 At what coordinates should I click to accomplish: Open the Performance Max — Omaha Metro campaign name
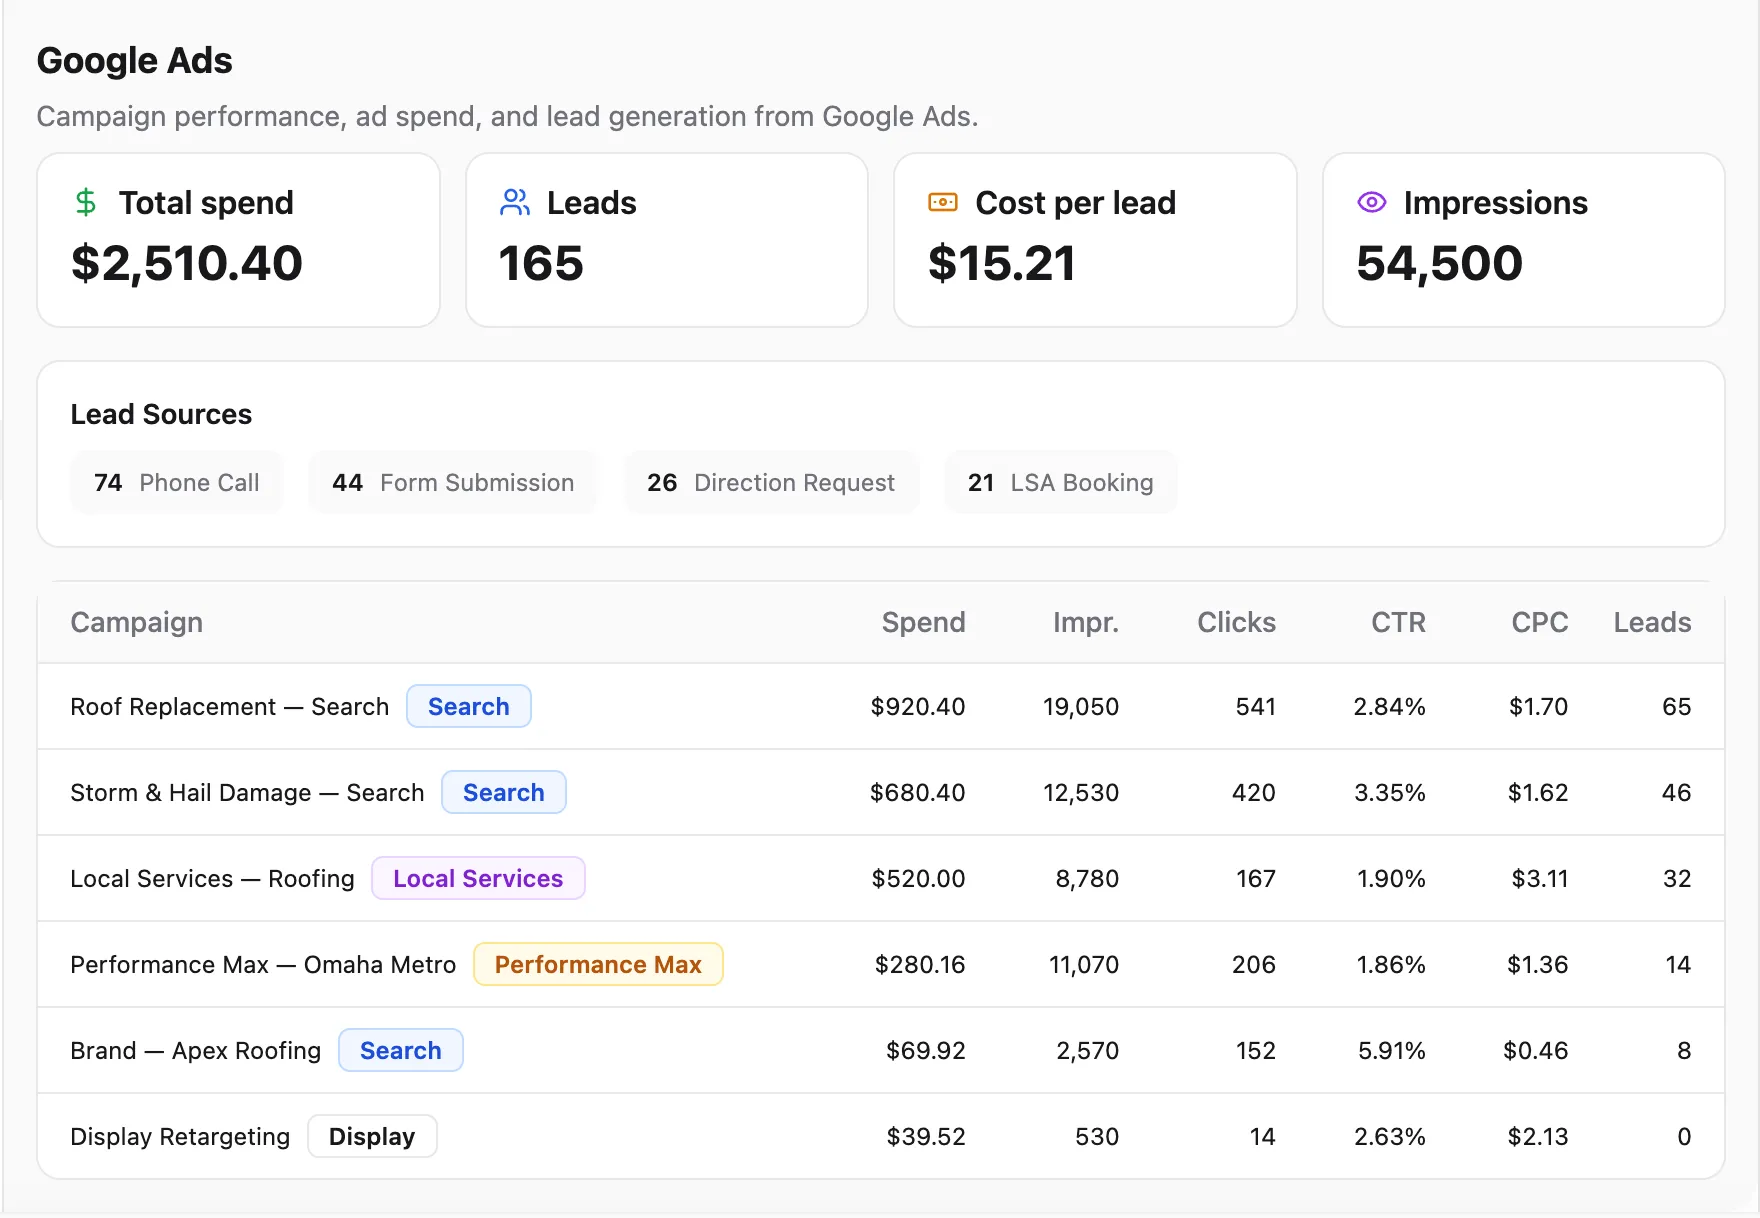[x=264, y=965]
